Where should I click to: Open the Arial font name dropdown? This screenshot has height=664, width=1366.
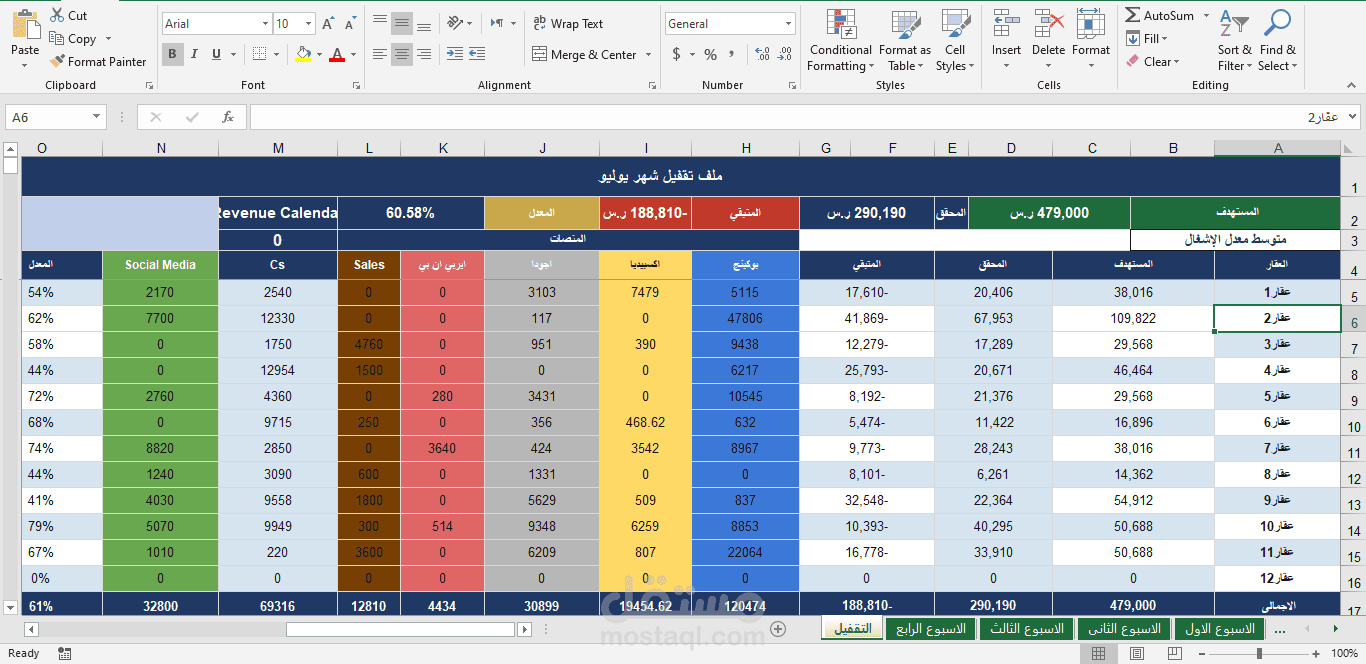tap(265, 23)
